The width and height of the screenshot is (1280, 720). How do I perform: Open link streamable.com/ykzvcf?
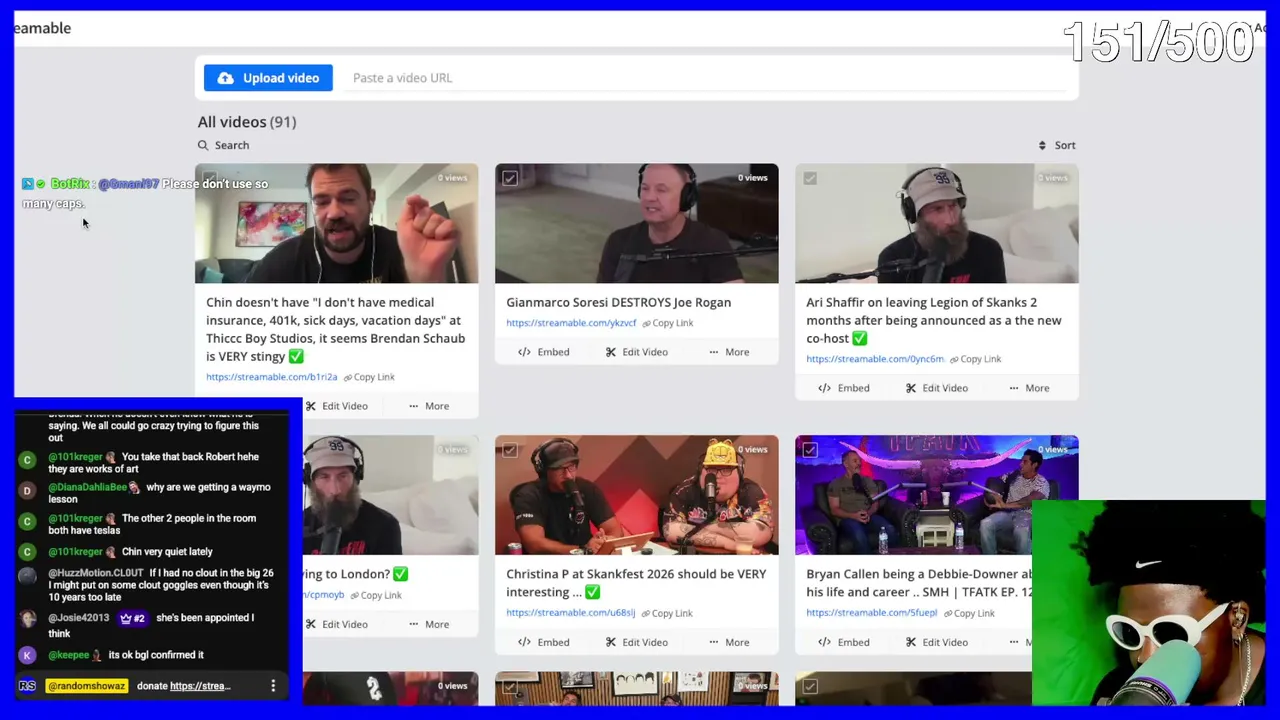pos(571,323)
